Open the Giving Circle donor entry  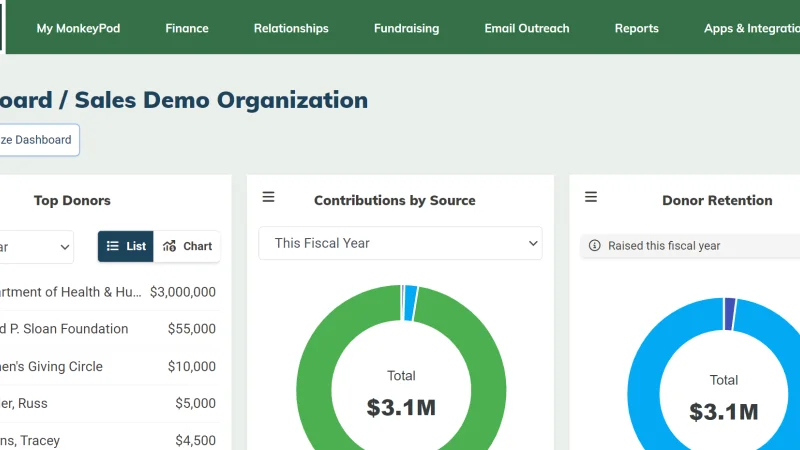(x=51, y=366)
